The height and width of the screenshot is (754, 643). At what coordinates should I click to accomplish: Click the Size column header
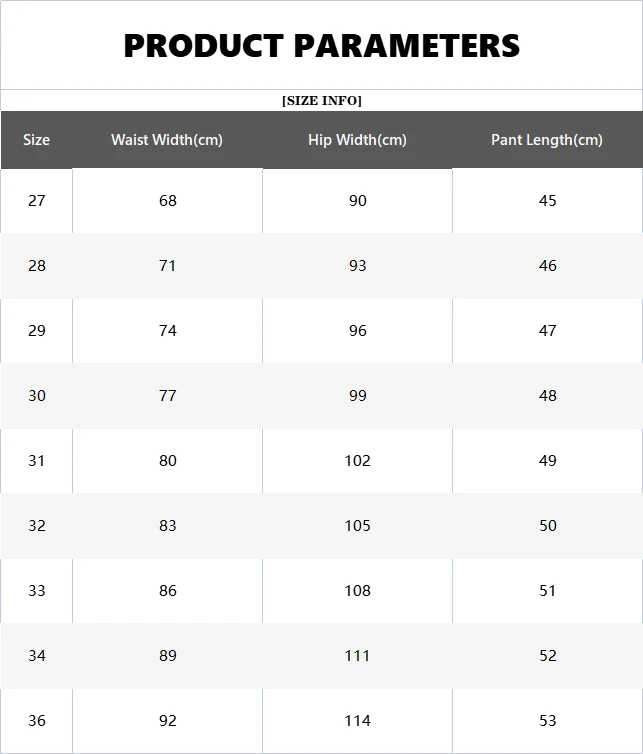pyautogui.click(x=37, y=140)
